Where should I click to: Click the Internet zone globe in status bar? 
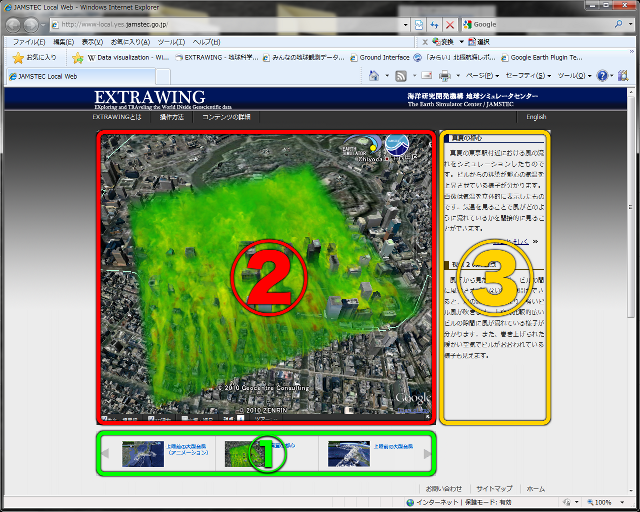point(410,502)
